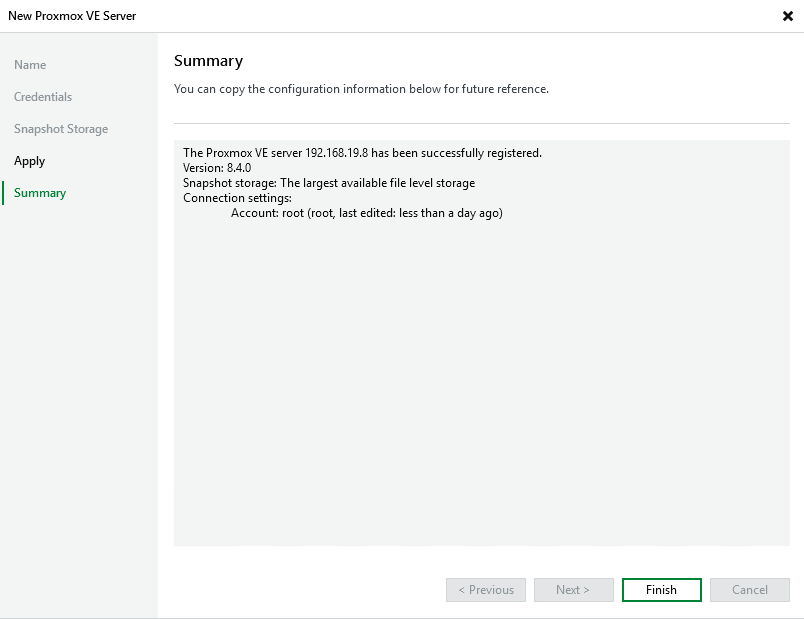This screenshot has width=804, height=619.
Task: Go to the Credentials wizard step
Action: click(x=43, y=97)
